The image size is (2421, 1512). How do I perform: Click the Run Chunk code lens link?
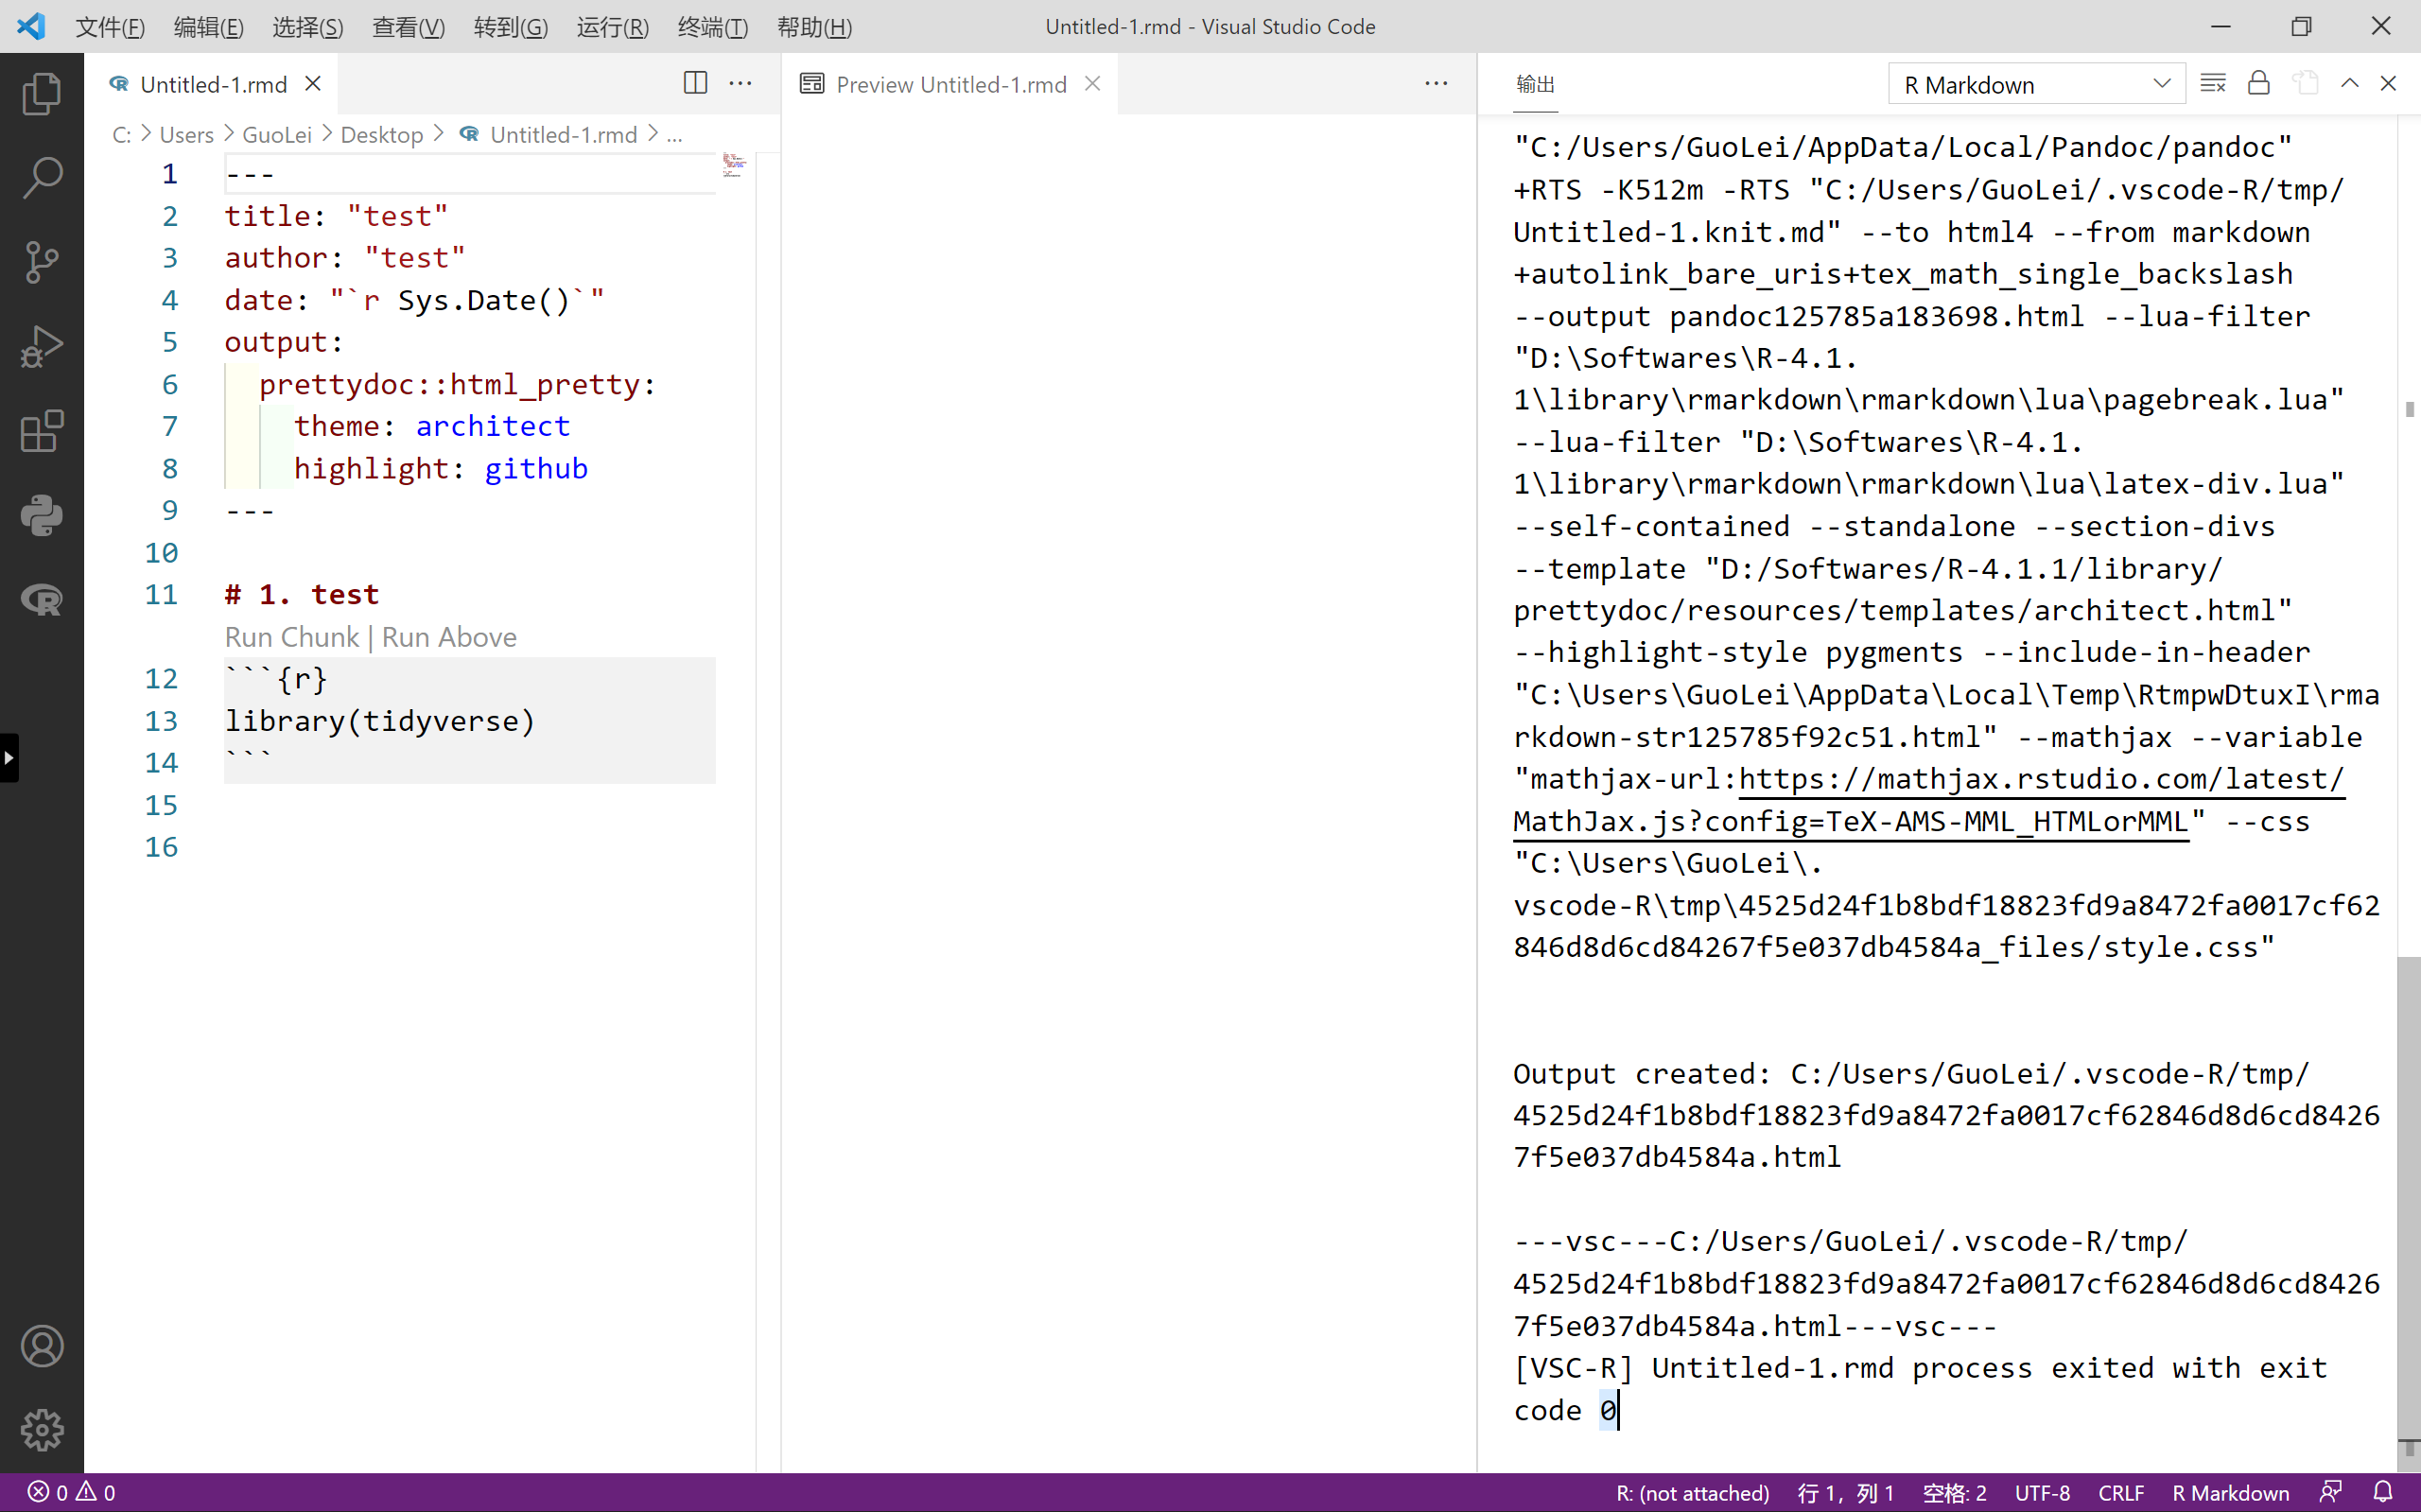click(291, 637)
